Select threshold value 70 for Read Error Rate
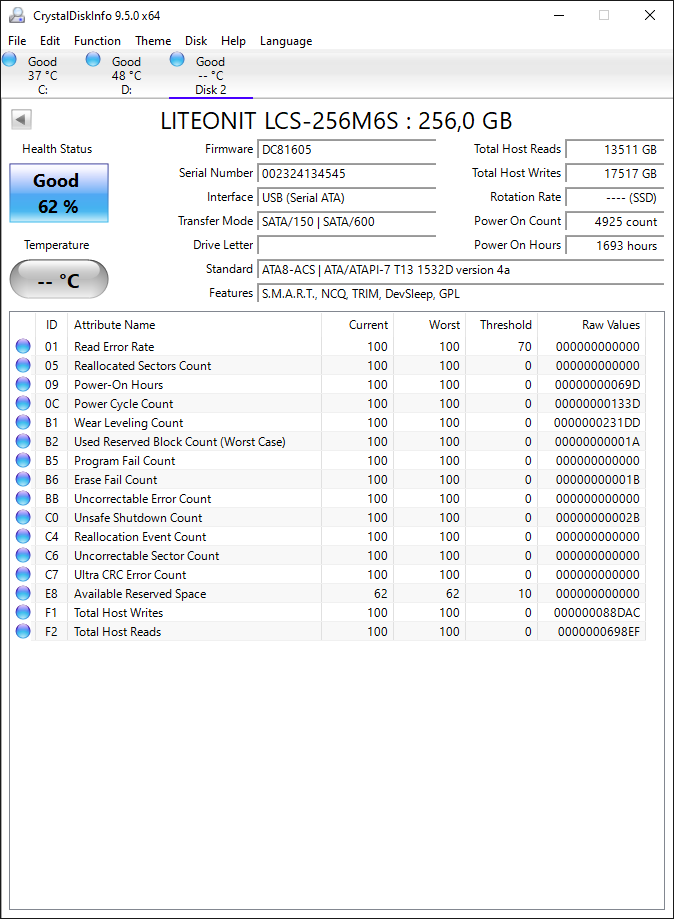Screen dimensions: 674x919 525,346
